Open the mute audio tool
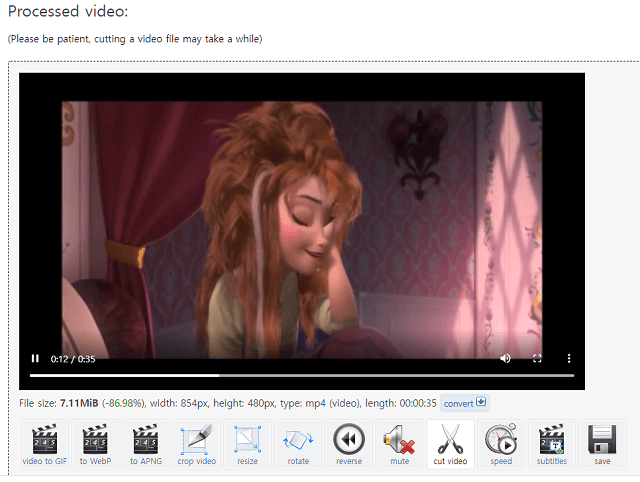Image resolution: width=640 pixels, height=482 pixels. 400,444
